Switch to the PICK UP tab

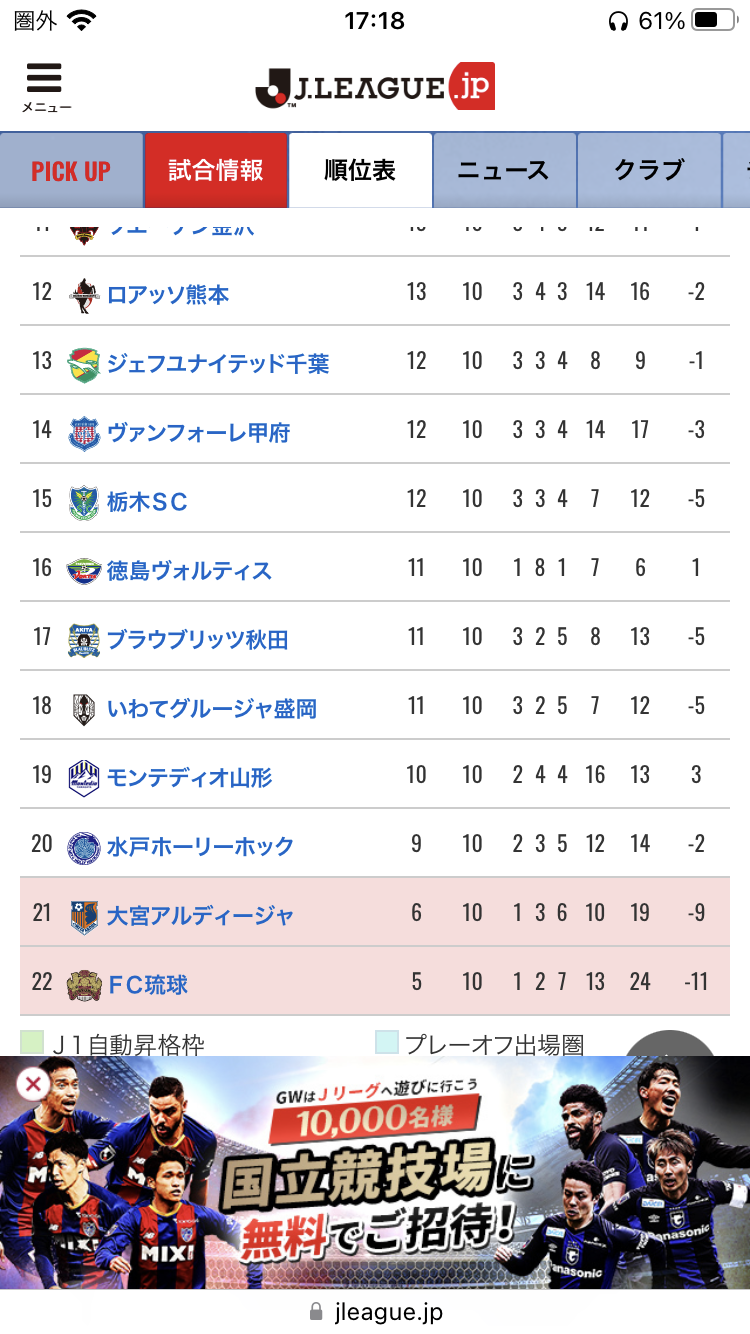(x=71, y=171)
